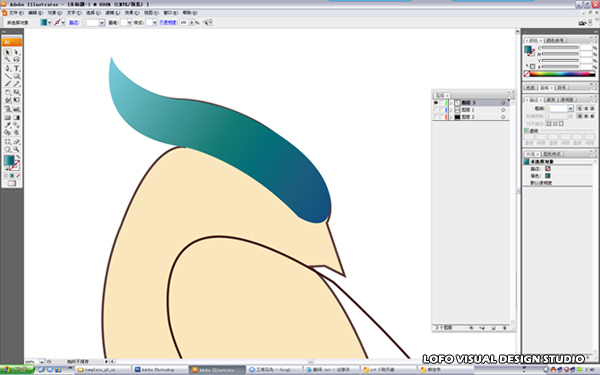Select the Rotate tool
Image resolution: width=600 pixels, height=375 pixels.
(7, 92)
